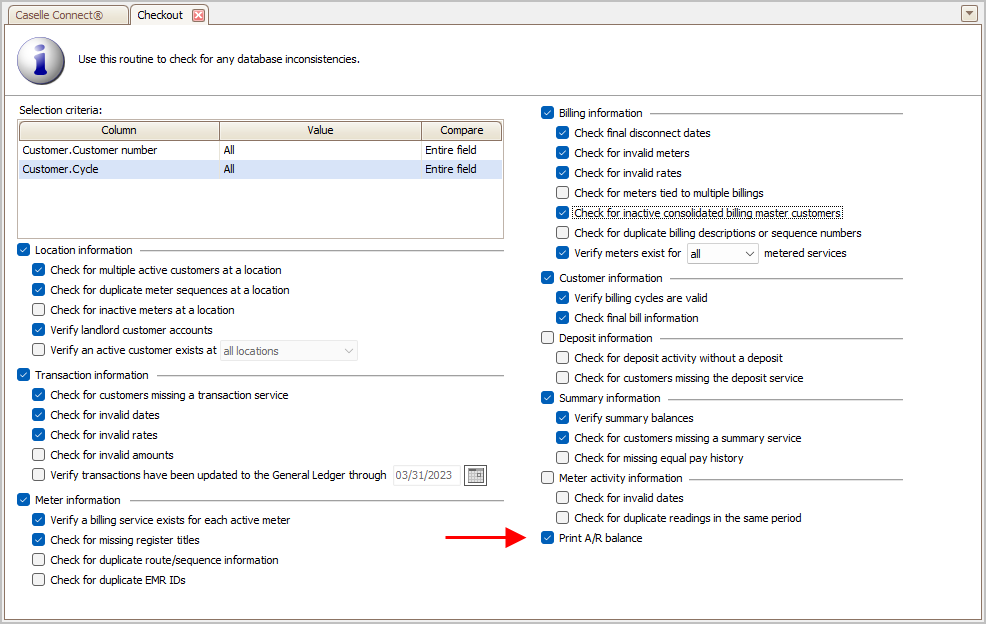This screenshot has width=986, height=624.
Task: Toggle the Print A/R balance checkbox
Action: pos(548,538)
